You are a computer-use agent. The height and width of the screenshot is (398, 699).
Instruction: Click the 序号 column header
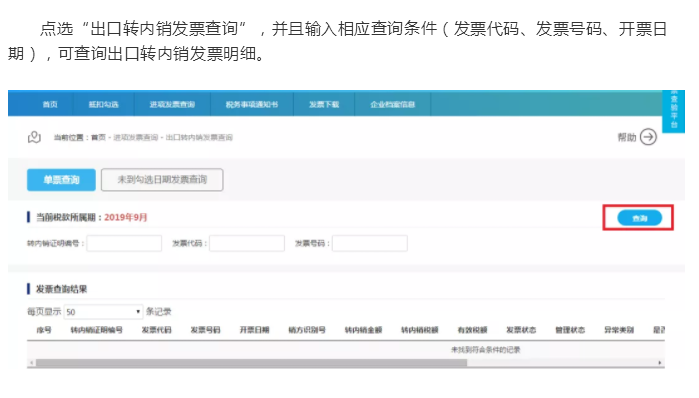tap(44, 330)
